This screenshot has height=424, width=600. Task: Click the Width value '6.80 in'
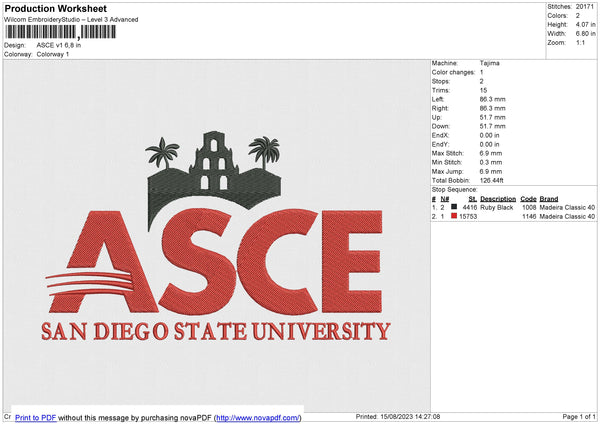coord(585,34)
